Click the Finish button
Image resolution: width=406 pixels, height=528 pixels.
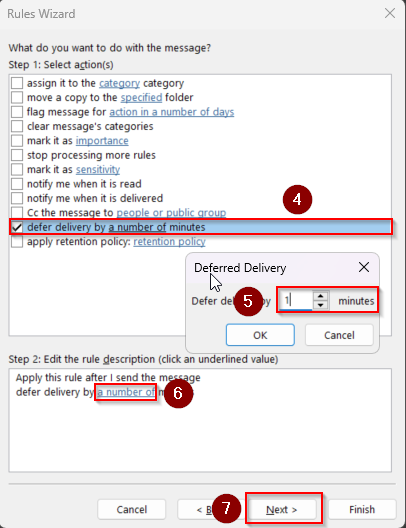(362, 509)
